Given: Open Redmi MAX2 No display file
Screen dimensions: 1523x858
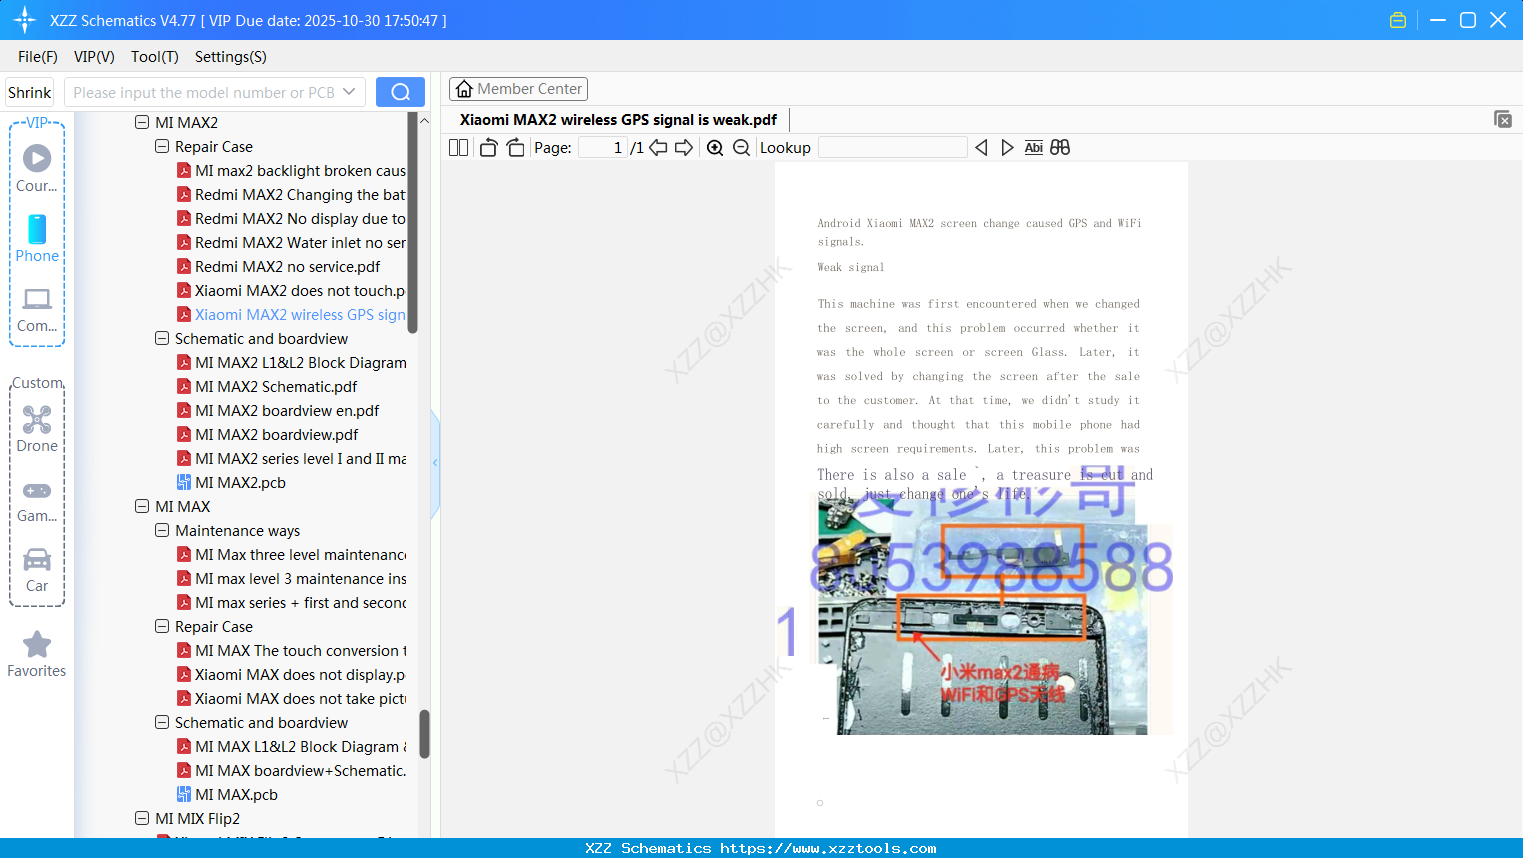Looking at the screenshot, I should pyautogui.click(x=291, y=219).
